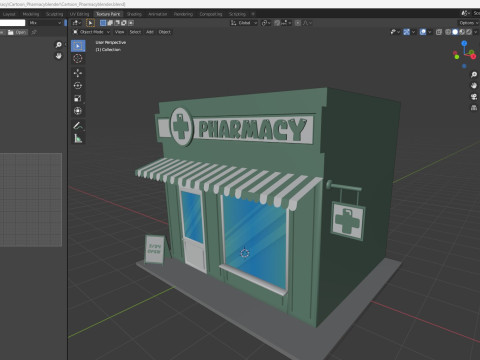Switch between perspective and orthographic view via the grid icon
The width and height of the screenshot is (480, 360).
click(x=474, y=108)
